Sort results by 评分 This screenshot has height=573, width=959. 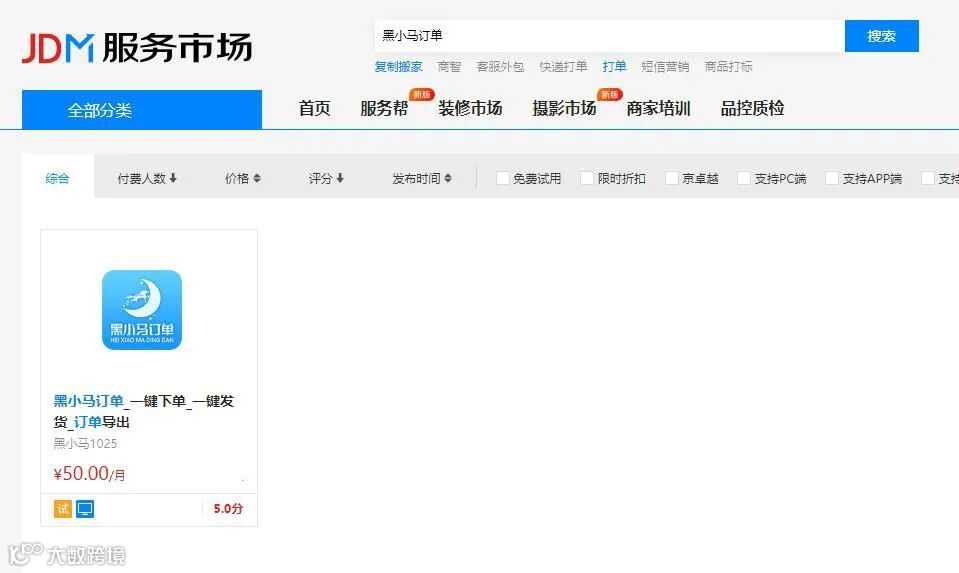pyautogui.click(x=326, y=179)
